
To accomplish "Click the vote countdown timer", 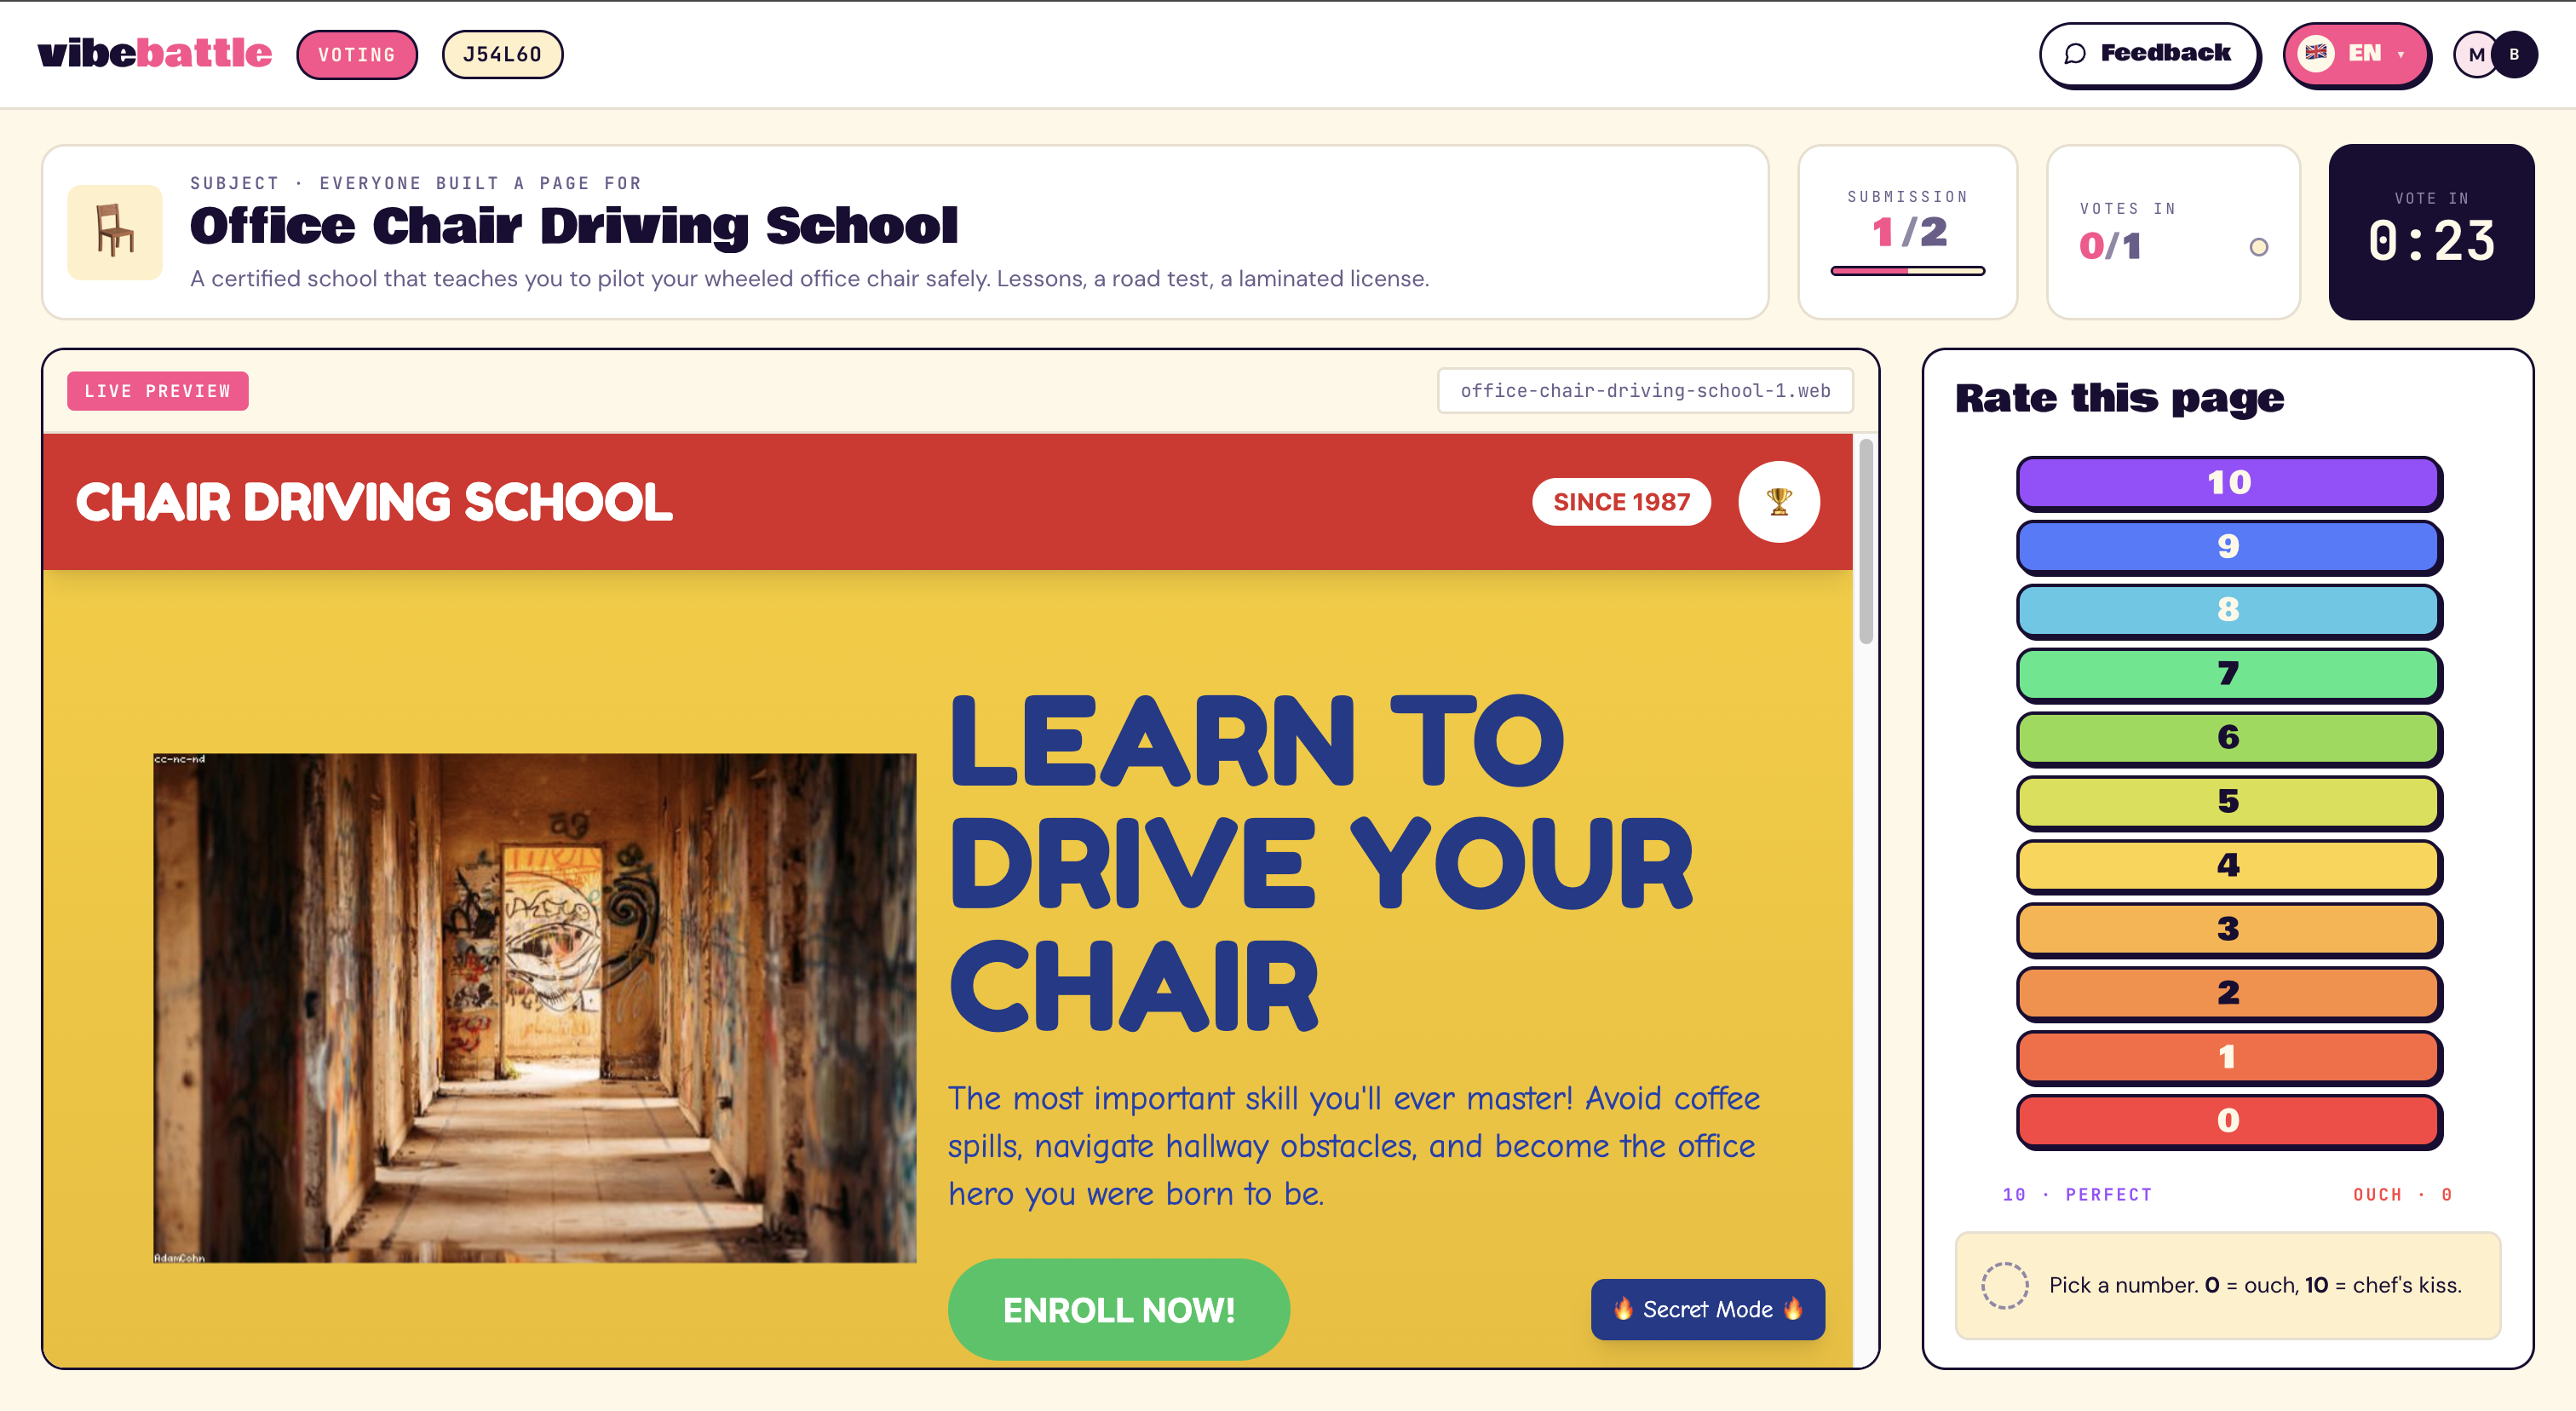I will coord(2431,232).
